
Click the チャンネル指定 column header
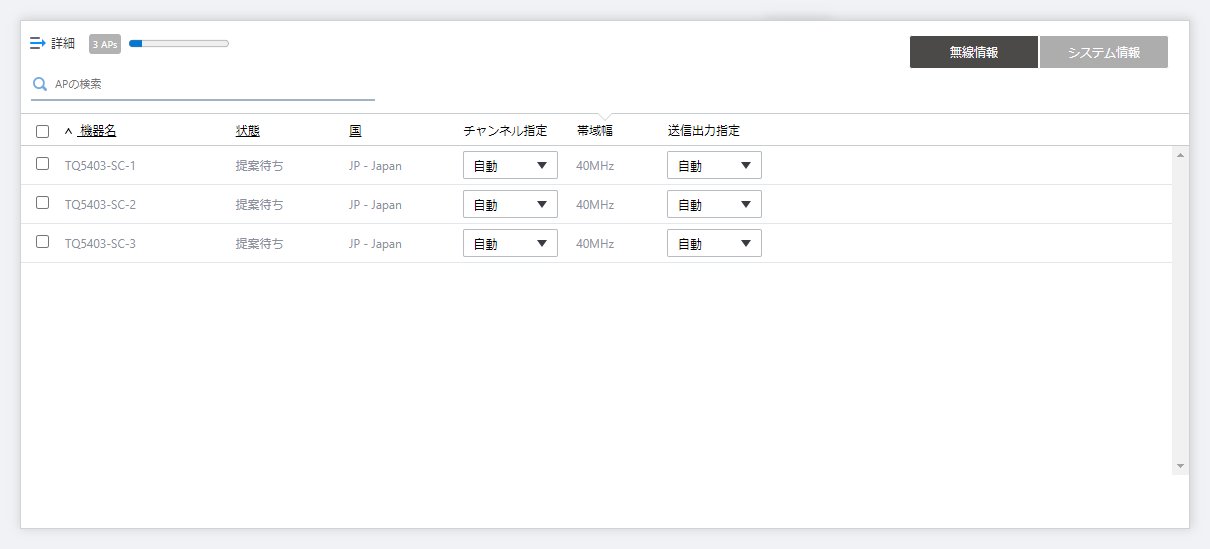[x=506, y=131]
